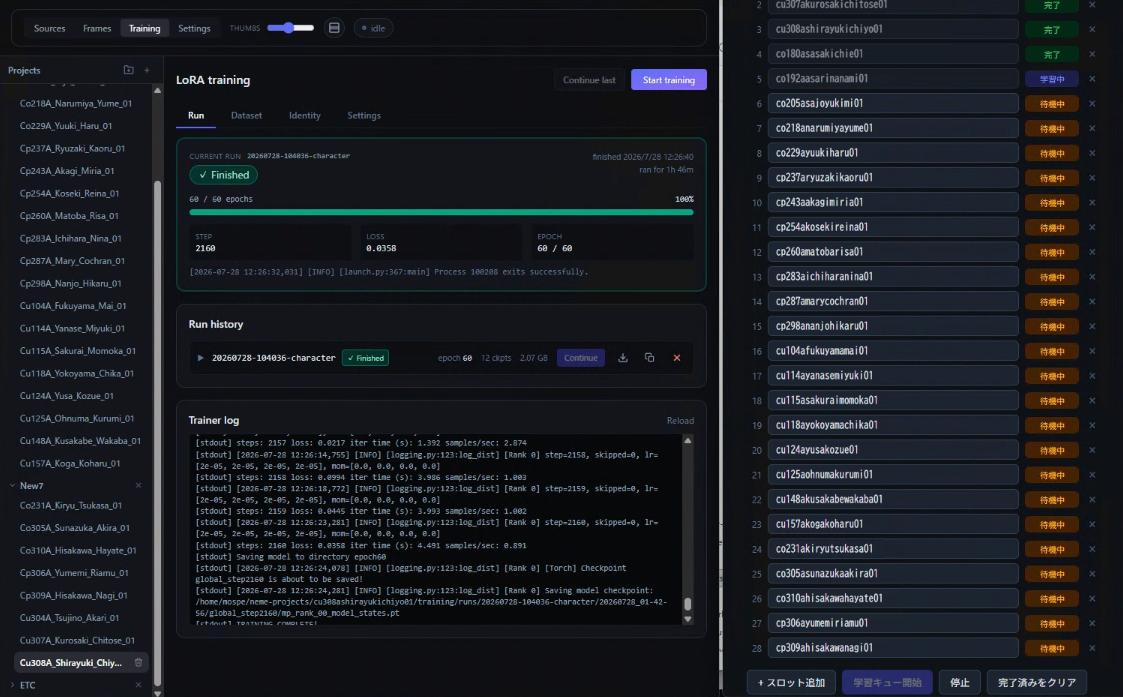Image resolution: width=1123 pixels, height=697 pixels.
Task: Click the Trainer log scrollbar down arrow
Action: tap(688, 619)
